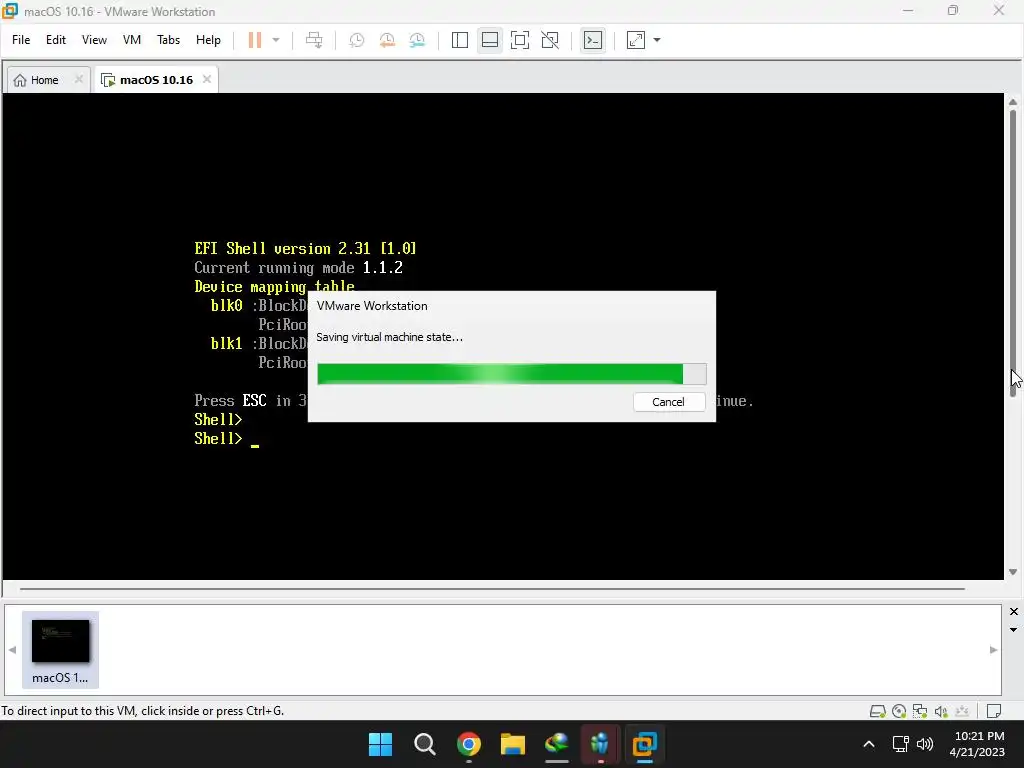Open the Help menu
This screenshot has width=1024, height=768.
(x=208, y=40)
